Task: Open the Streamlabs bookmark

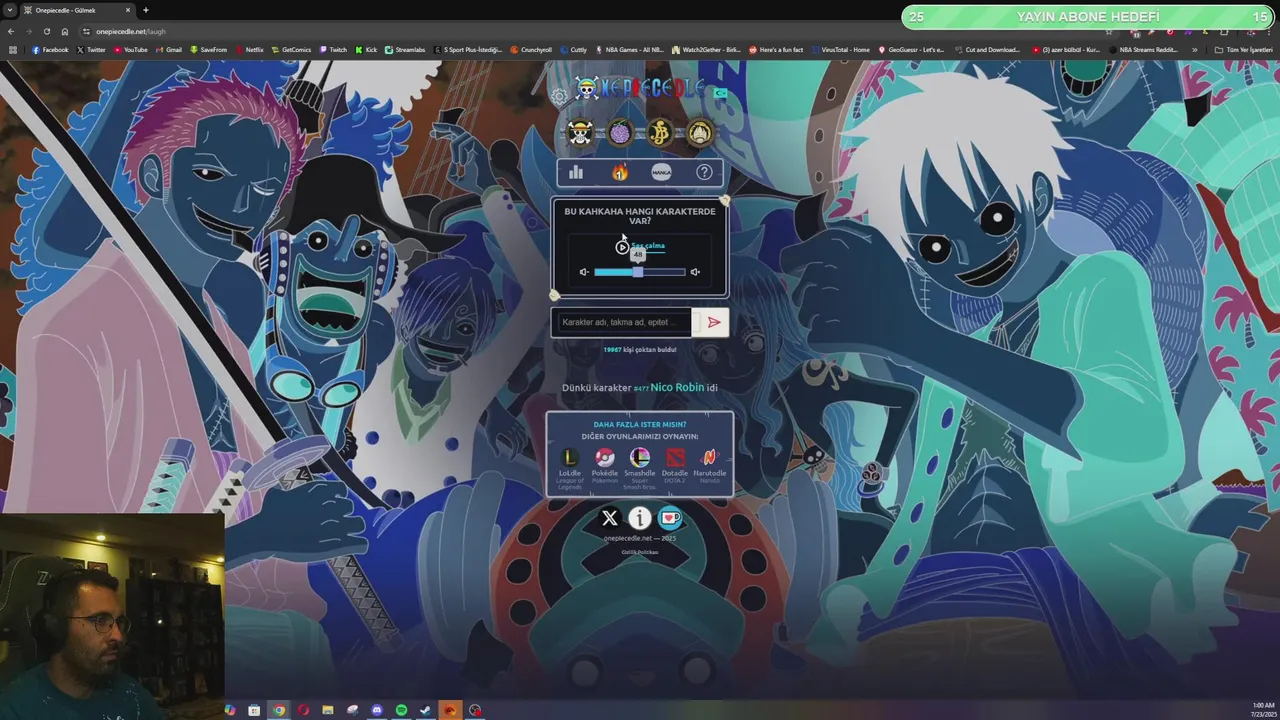Action: coord(405,49)
